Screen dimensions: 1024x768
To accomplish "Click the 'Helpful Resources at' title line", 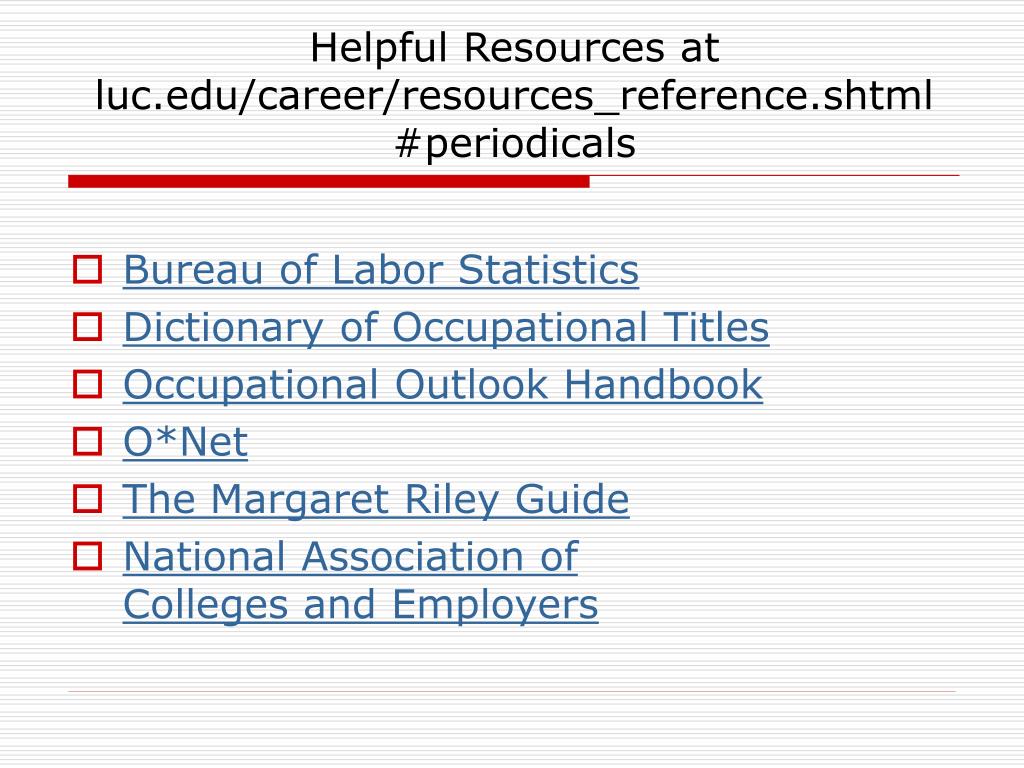I will [515, 48].
